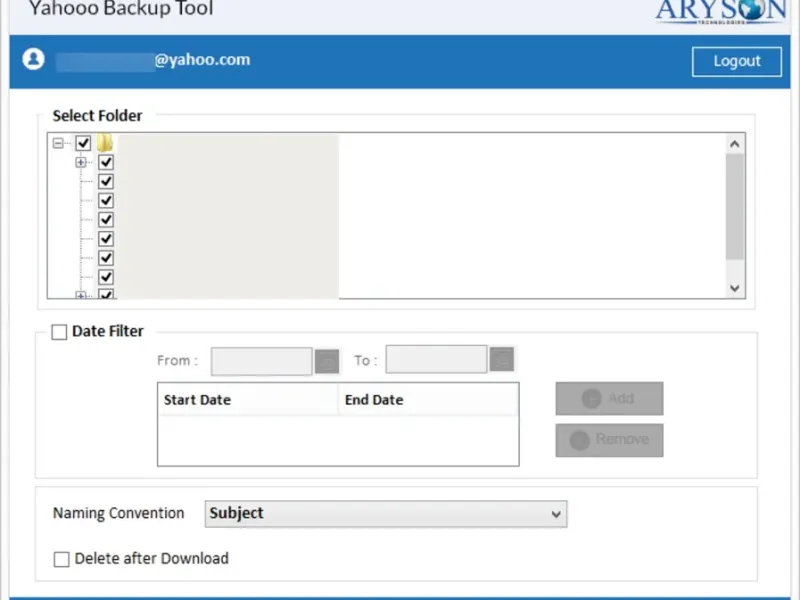Click the folder list scroll up arrow
The height and width of the screenshot is (600, 800).
pyautogui.click(x=735, y=144)
